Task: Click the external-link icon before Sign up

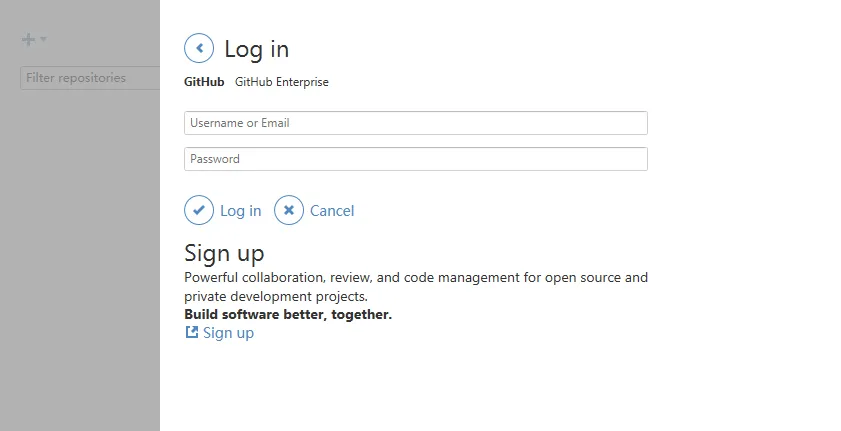Action: pos(192,333)
